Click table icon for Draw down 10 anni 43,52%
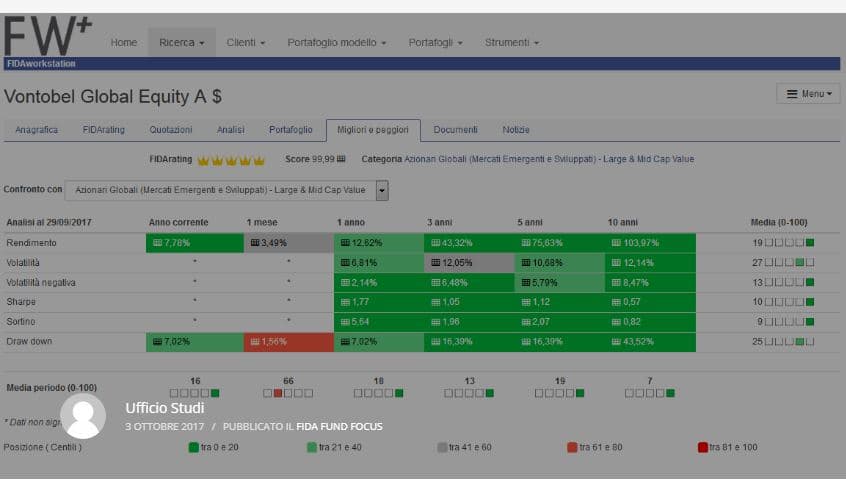The image size is (846, 488). click(616, 342)
